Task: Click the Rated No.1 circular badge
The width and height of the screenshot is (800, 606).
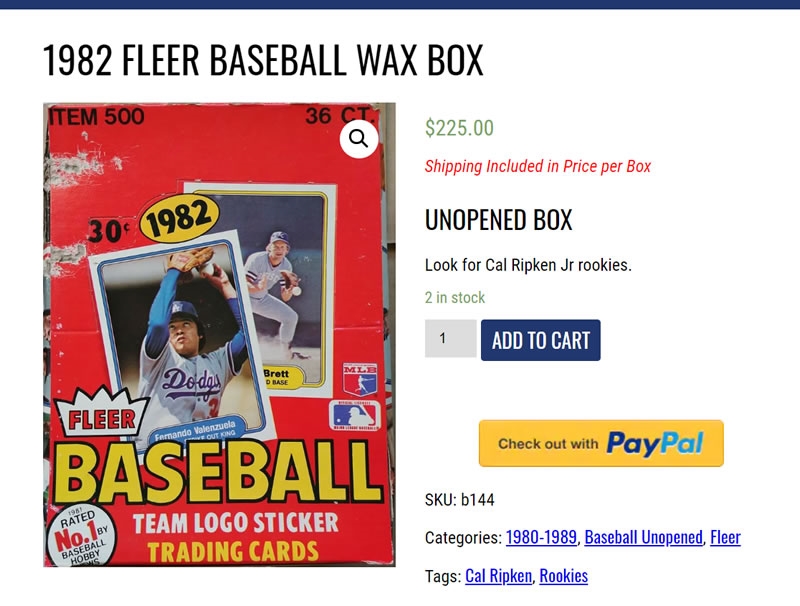Action: tap(81, 537)
